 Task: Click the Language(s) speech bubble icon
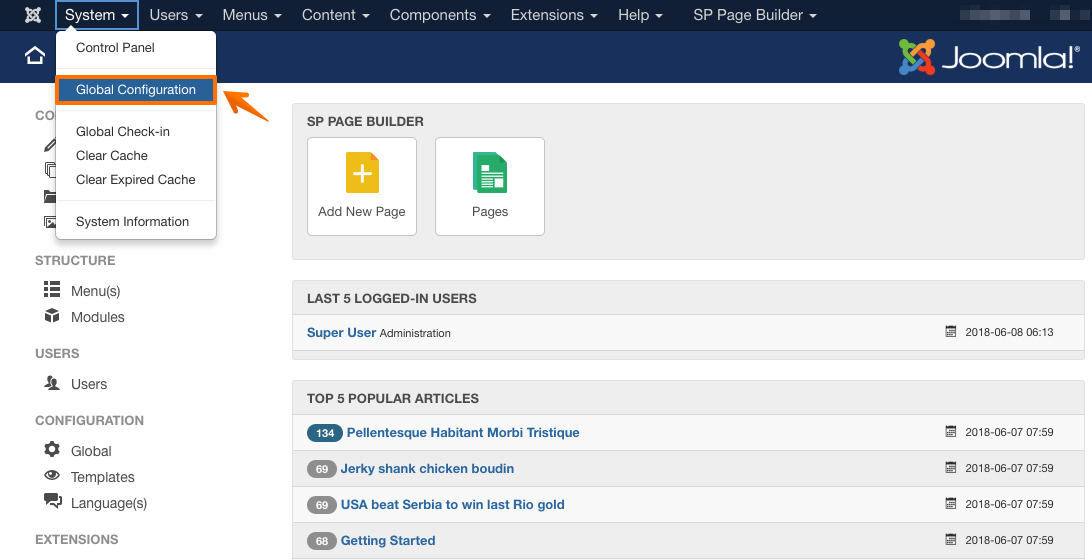52,502
